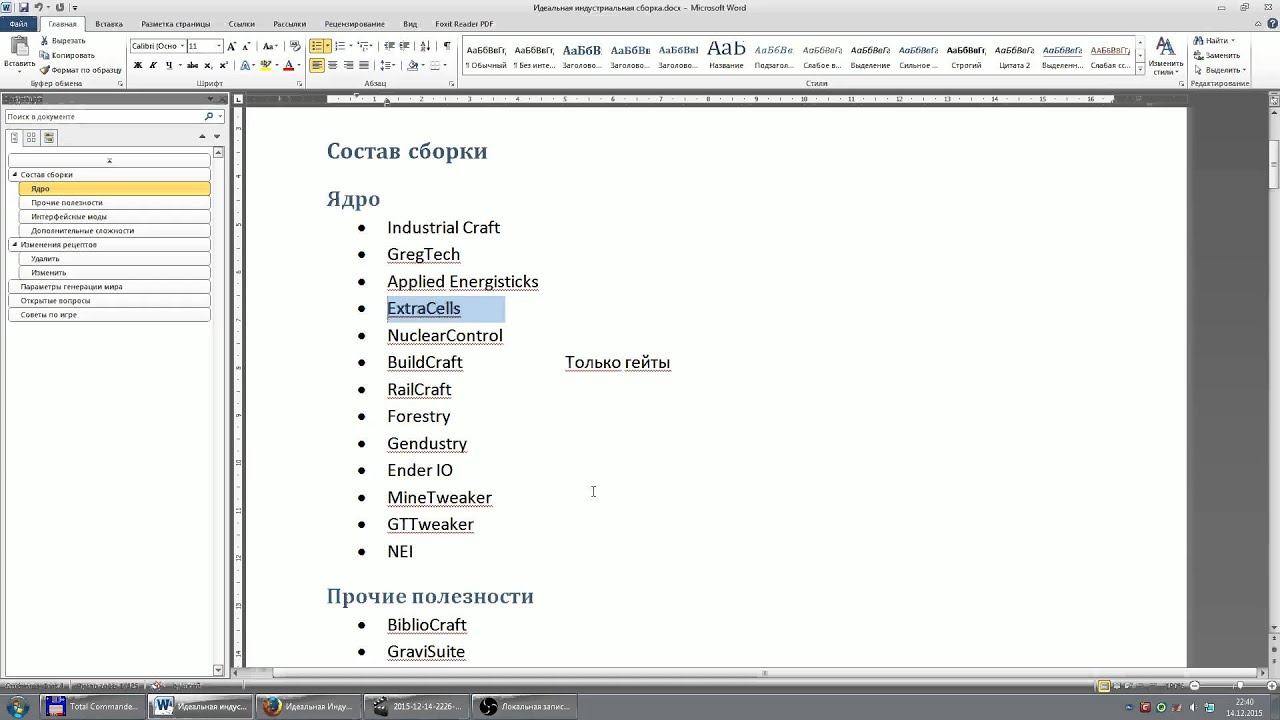This screenshot has height=720, width=1280.
Task: Click the Change Styles (Изменить стили) icon
Action: [x=1165, y=56]
